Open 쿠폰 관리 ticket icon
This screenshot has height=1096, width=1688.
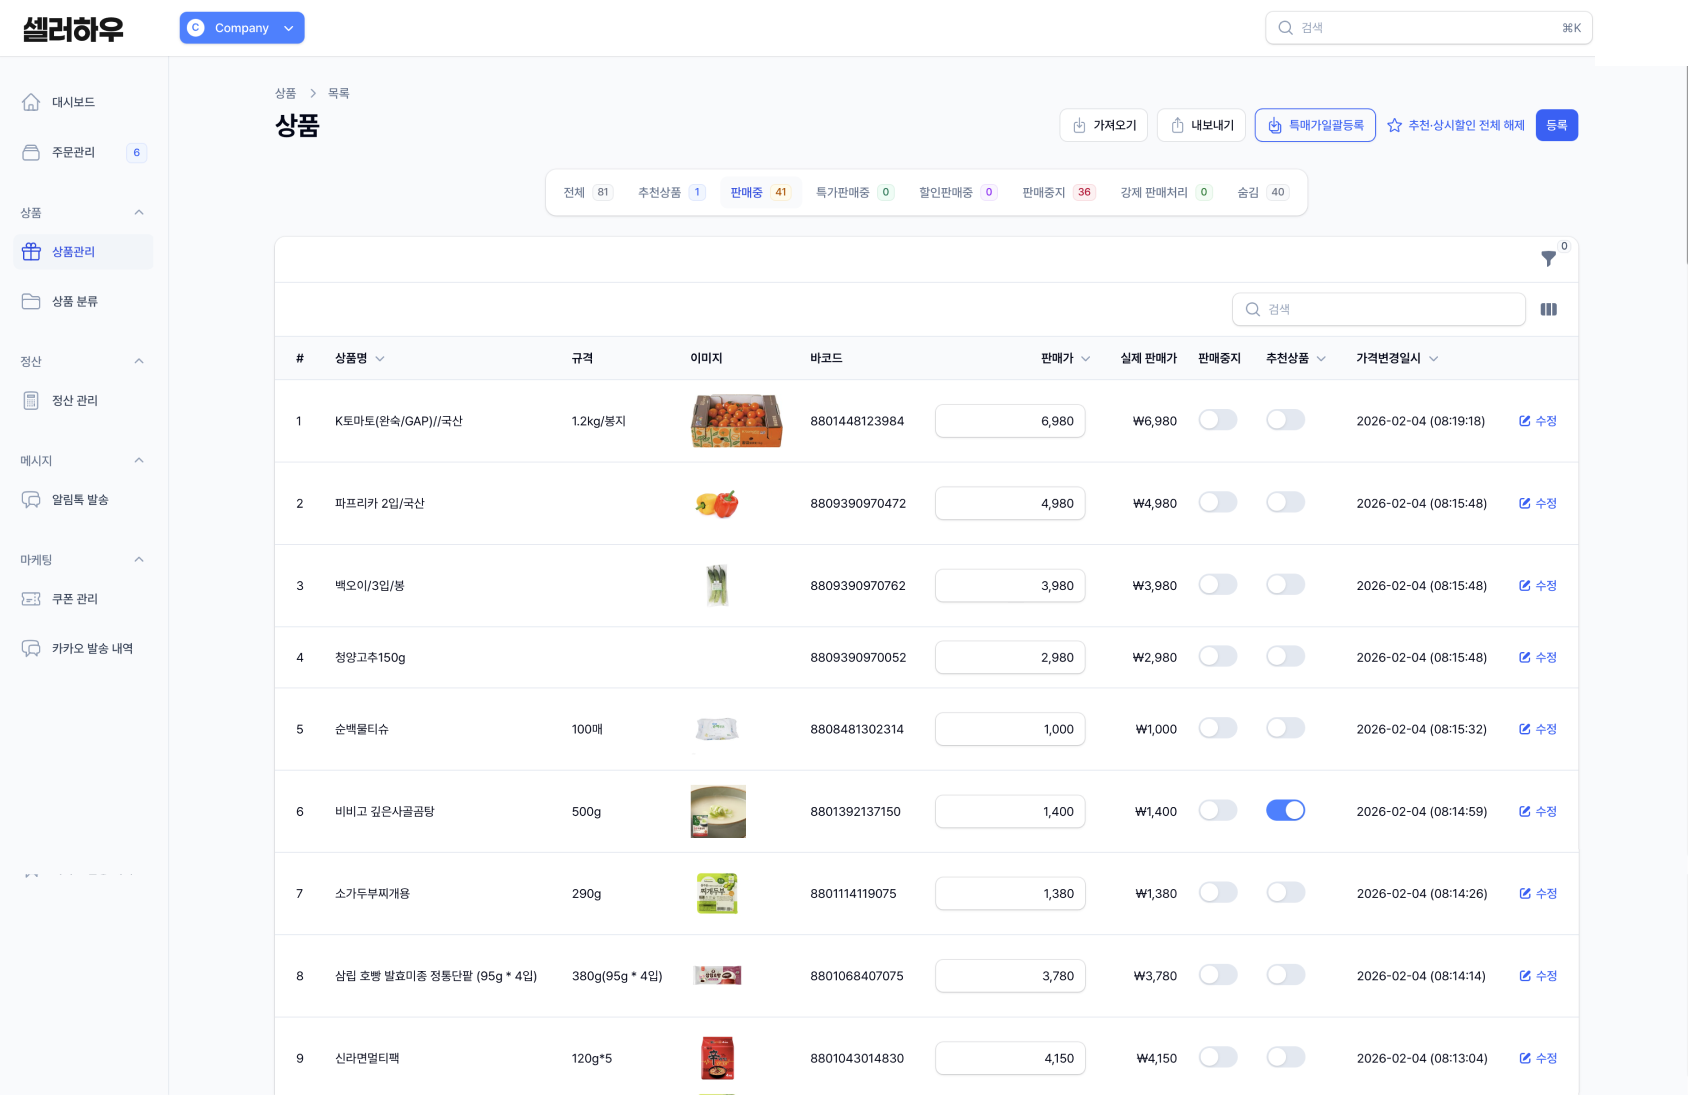[x=31, y=599]
